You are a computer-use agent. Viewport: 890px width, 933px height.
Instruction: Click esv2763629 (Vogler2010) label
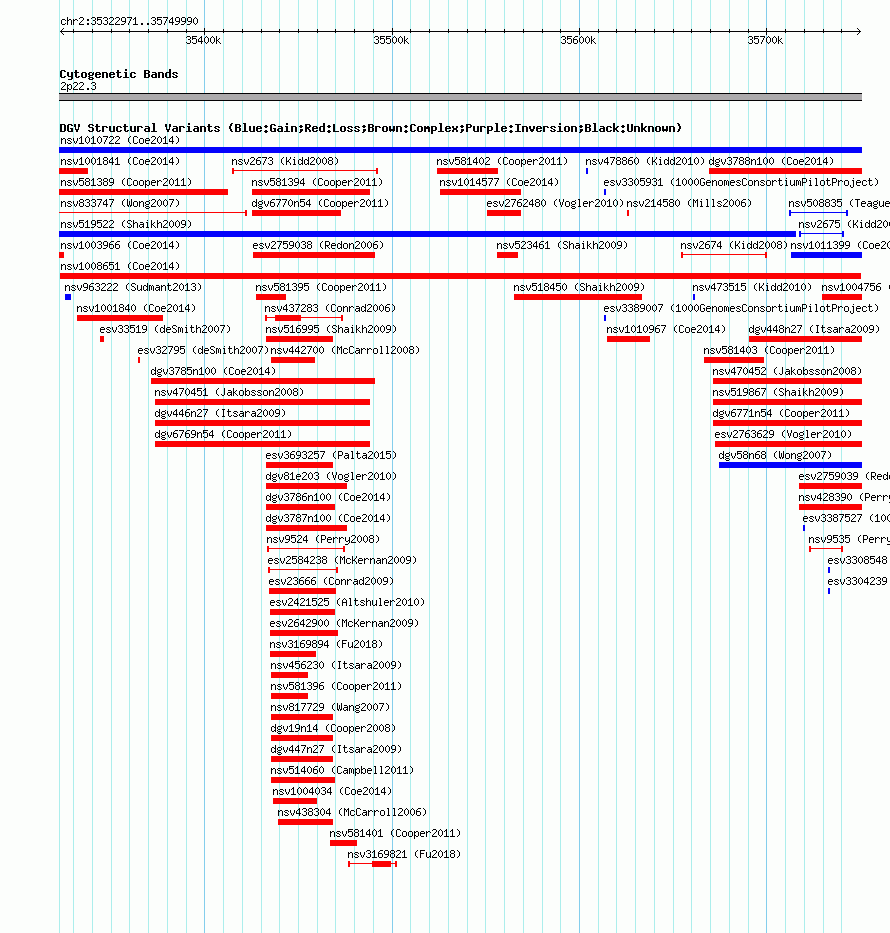pos(784,434)
